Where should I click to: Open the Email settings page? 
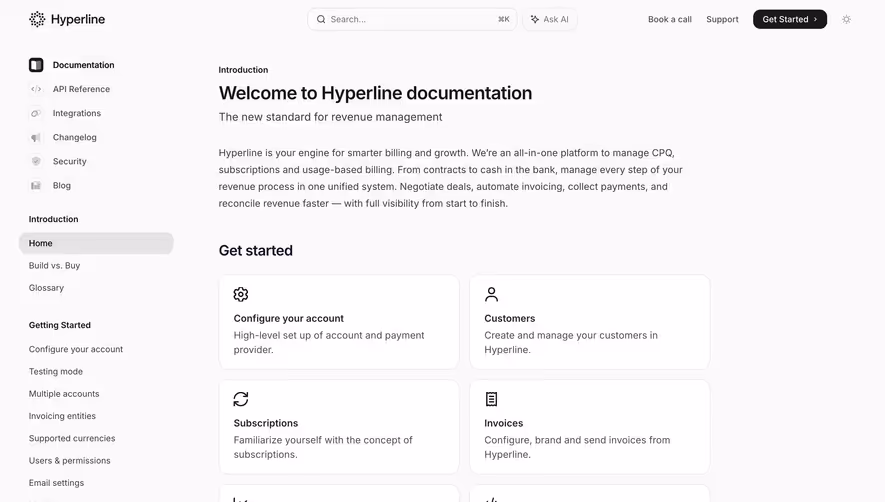coord(56,483)
